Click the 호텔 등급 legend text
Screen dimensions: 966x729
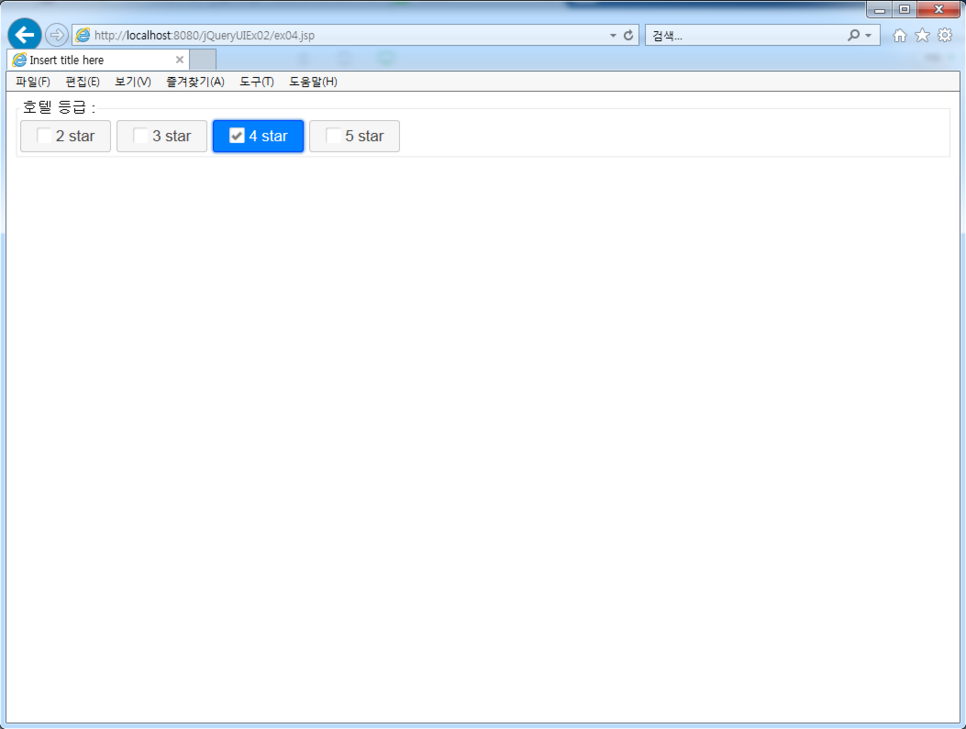59,107
